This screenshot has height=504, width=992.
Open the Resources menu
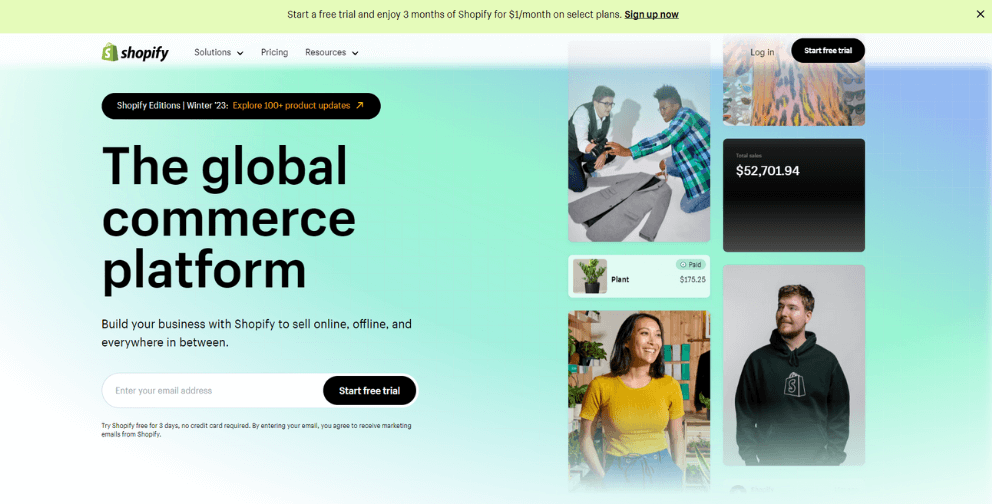332,52
